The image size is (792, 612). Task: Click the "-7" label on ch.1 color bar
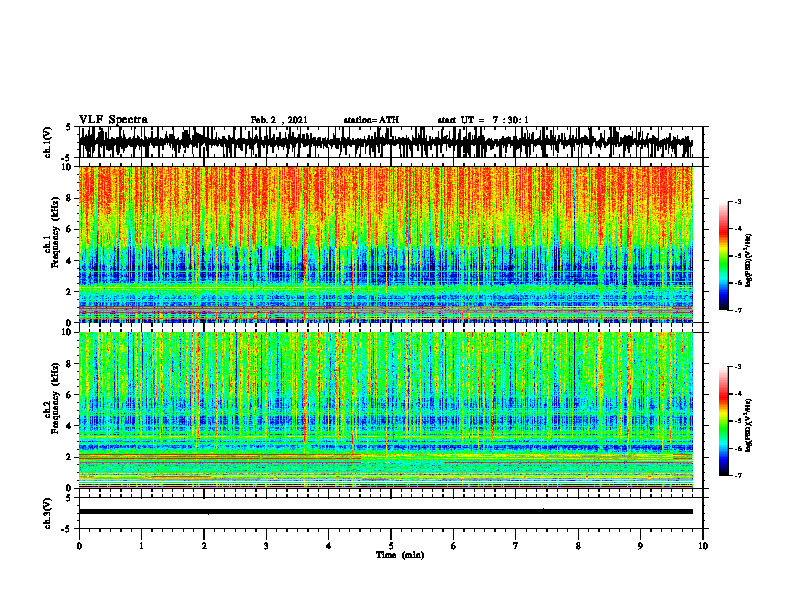738,310
